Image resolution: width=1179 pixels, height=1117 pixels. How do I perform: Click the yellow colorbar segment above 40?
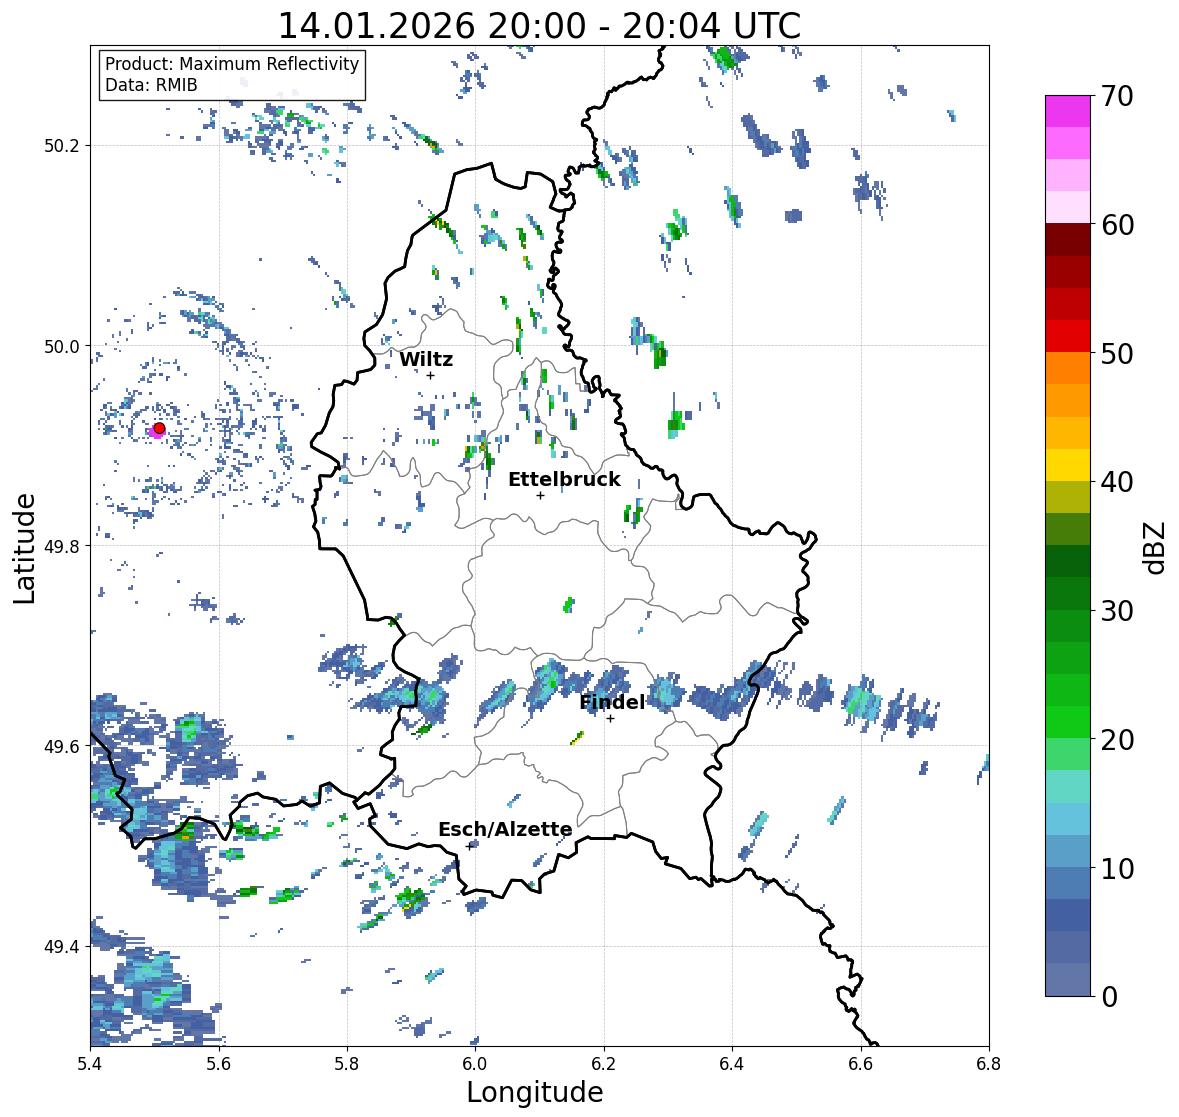(x=1068, y=465)
